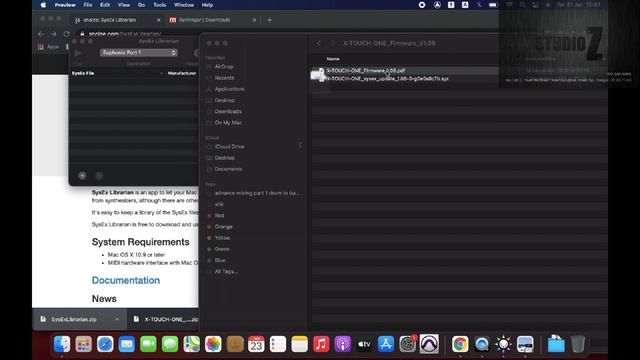Open the View menu
Viewport: 640px width, 360px height.
pyautogui.click(x=124, y=5)
